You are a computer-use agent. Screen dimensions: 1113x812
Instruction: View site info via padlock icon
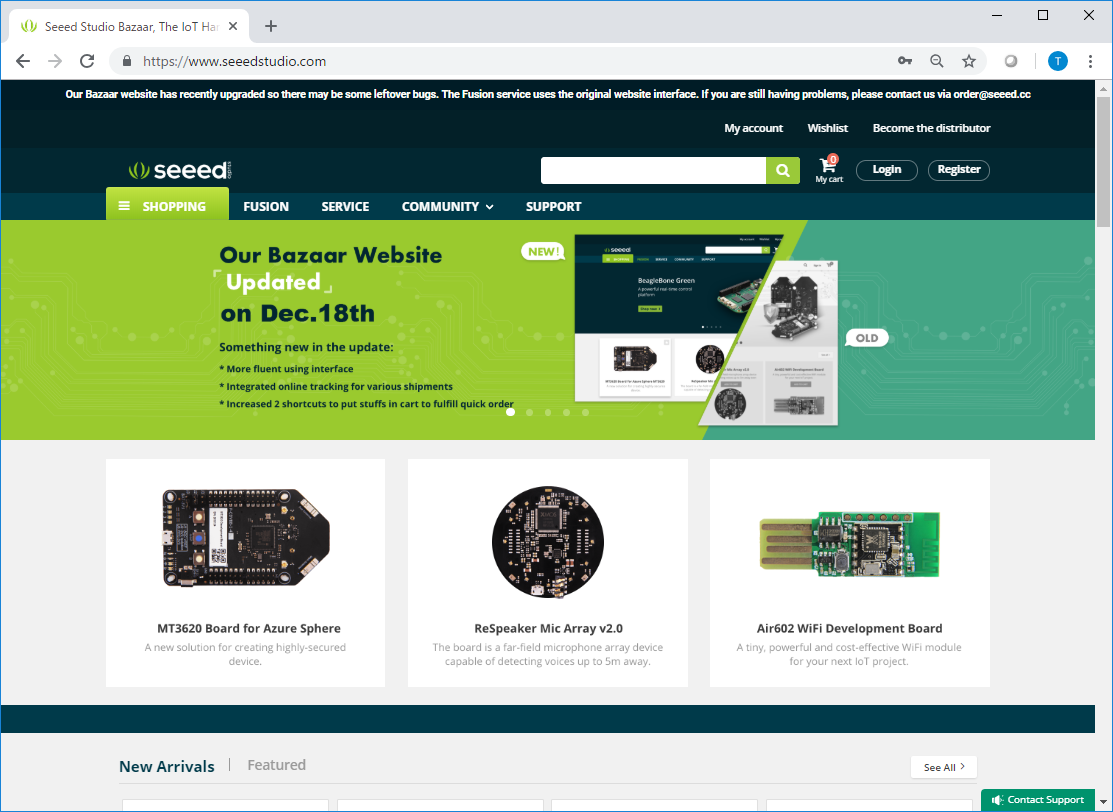click(x=127, y=61)
